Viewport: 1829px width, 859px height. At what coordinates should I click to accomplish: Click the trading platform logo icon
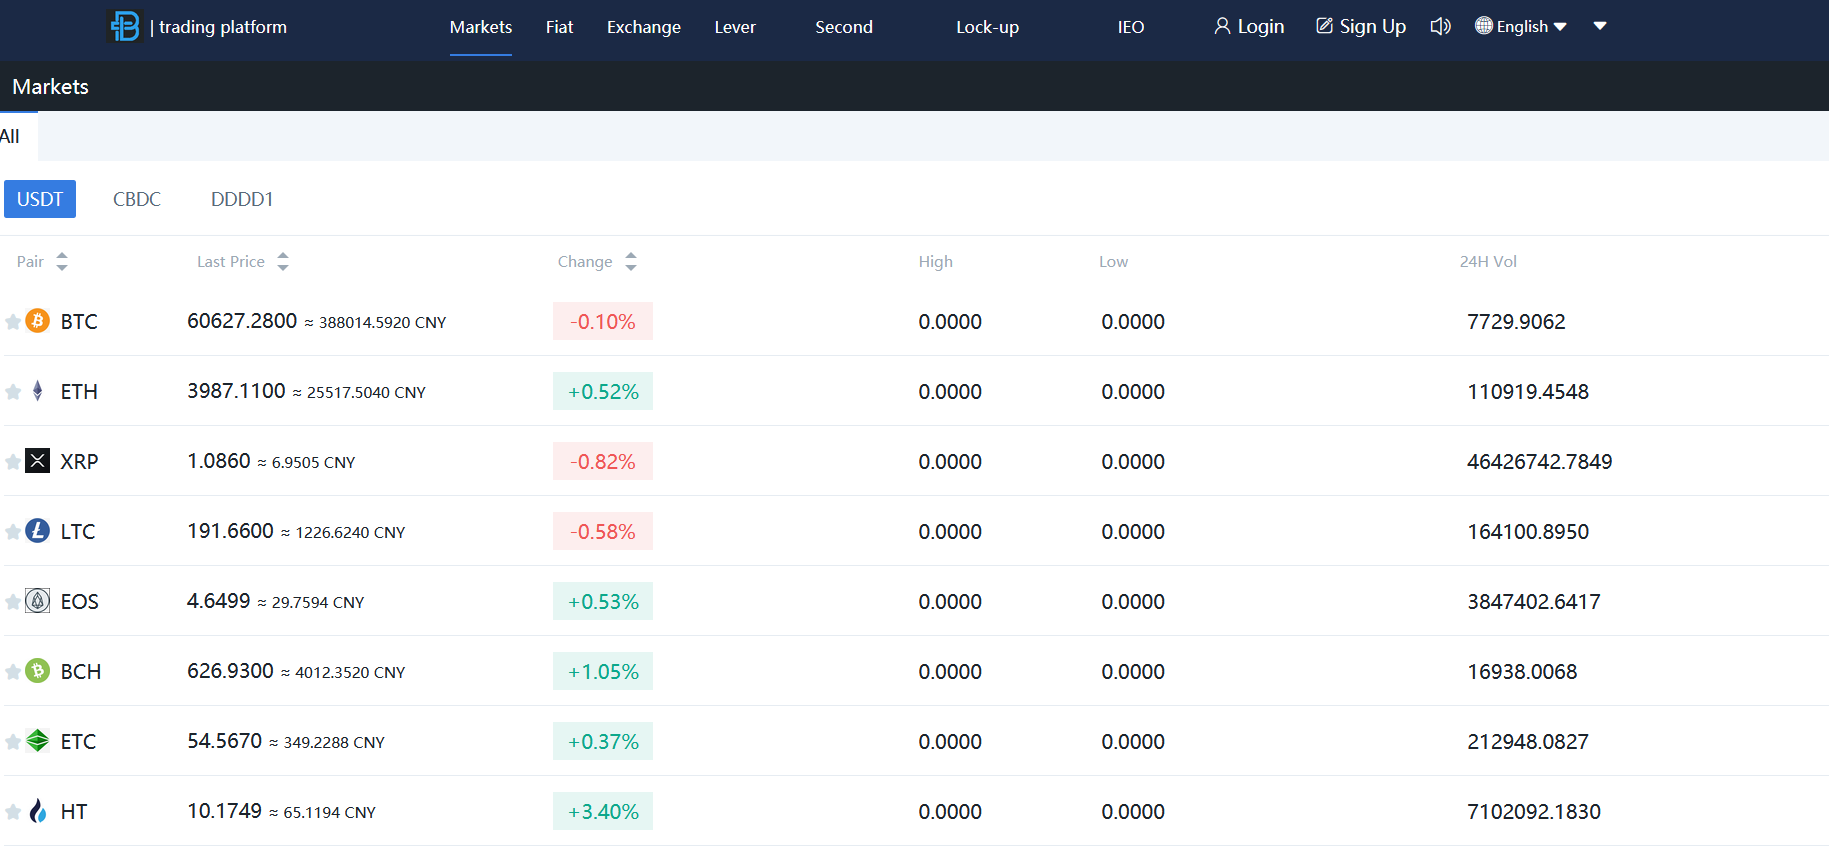coord(125,26)
